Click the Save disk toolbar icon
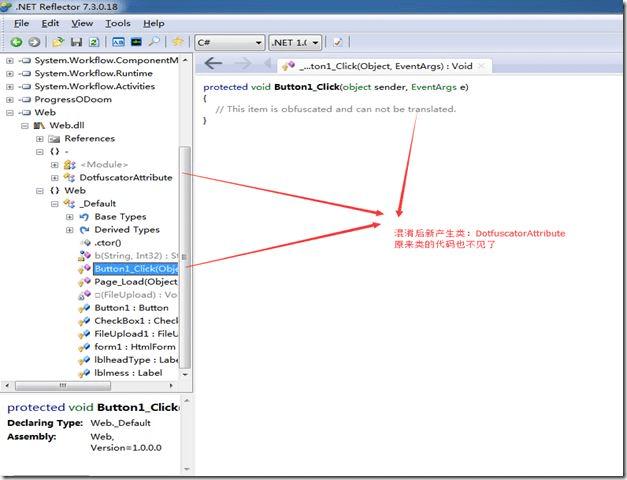 (x=76, y=42)
